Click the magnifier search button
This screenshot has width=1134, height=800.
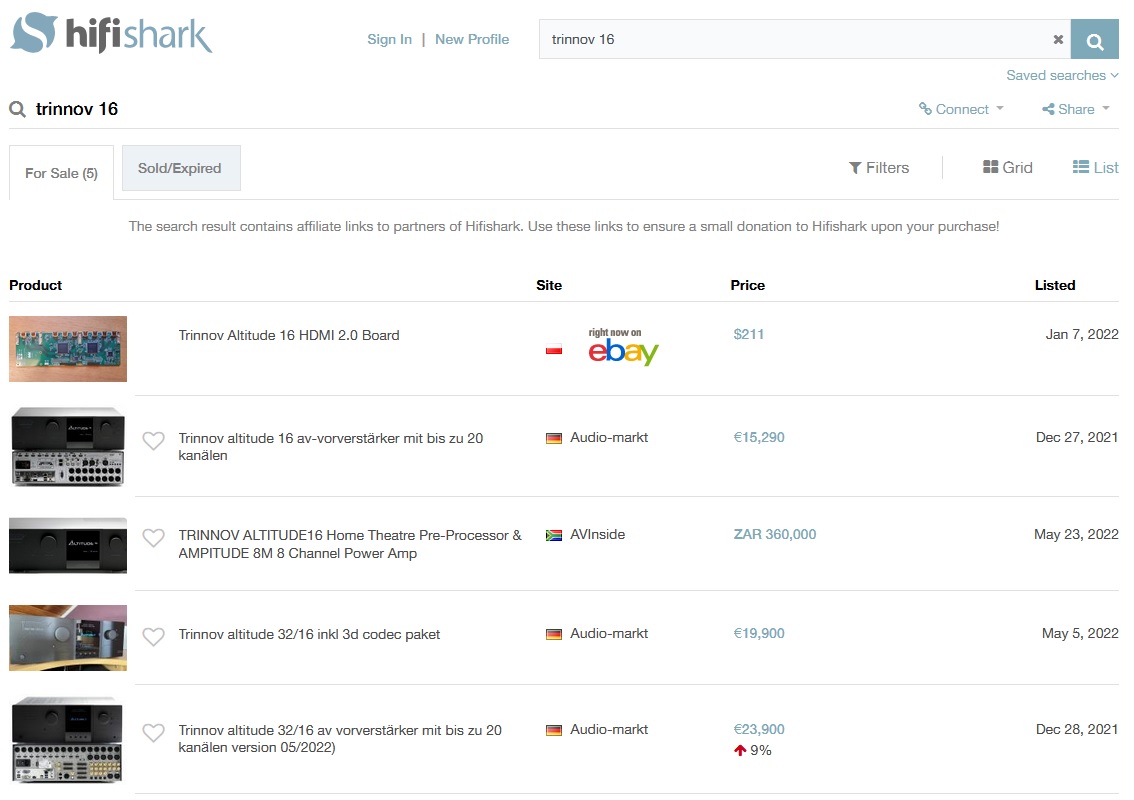[x=1094, y=40]
